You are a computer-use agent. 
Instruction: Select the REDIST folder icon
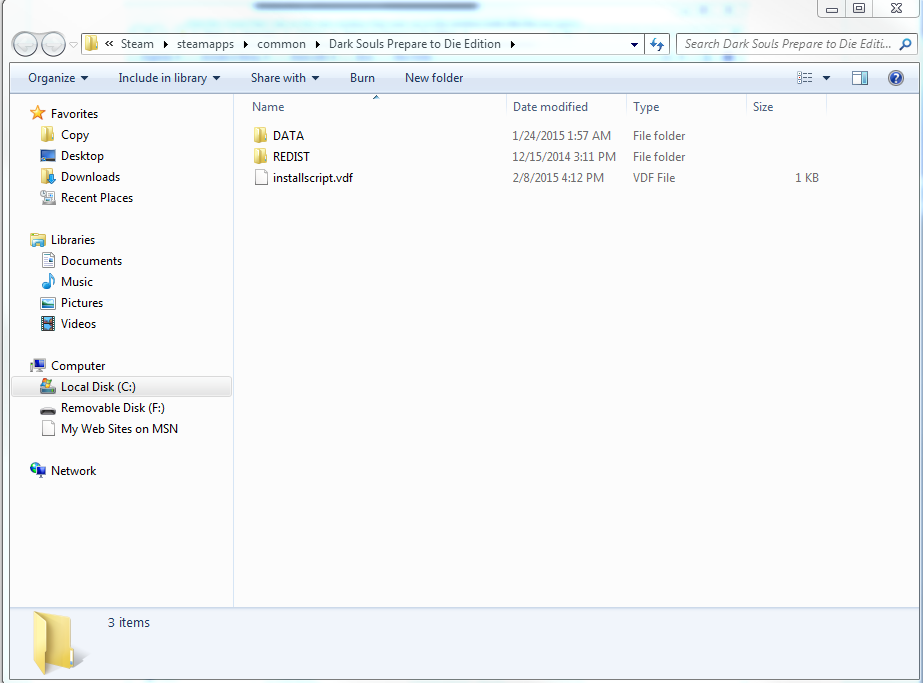[261, 157]
